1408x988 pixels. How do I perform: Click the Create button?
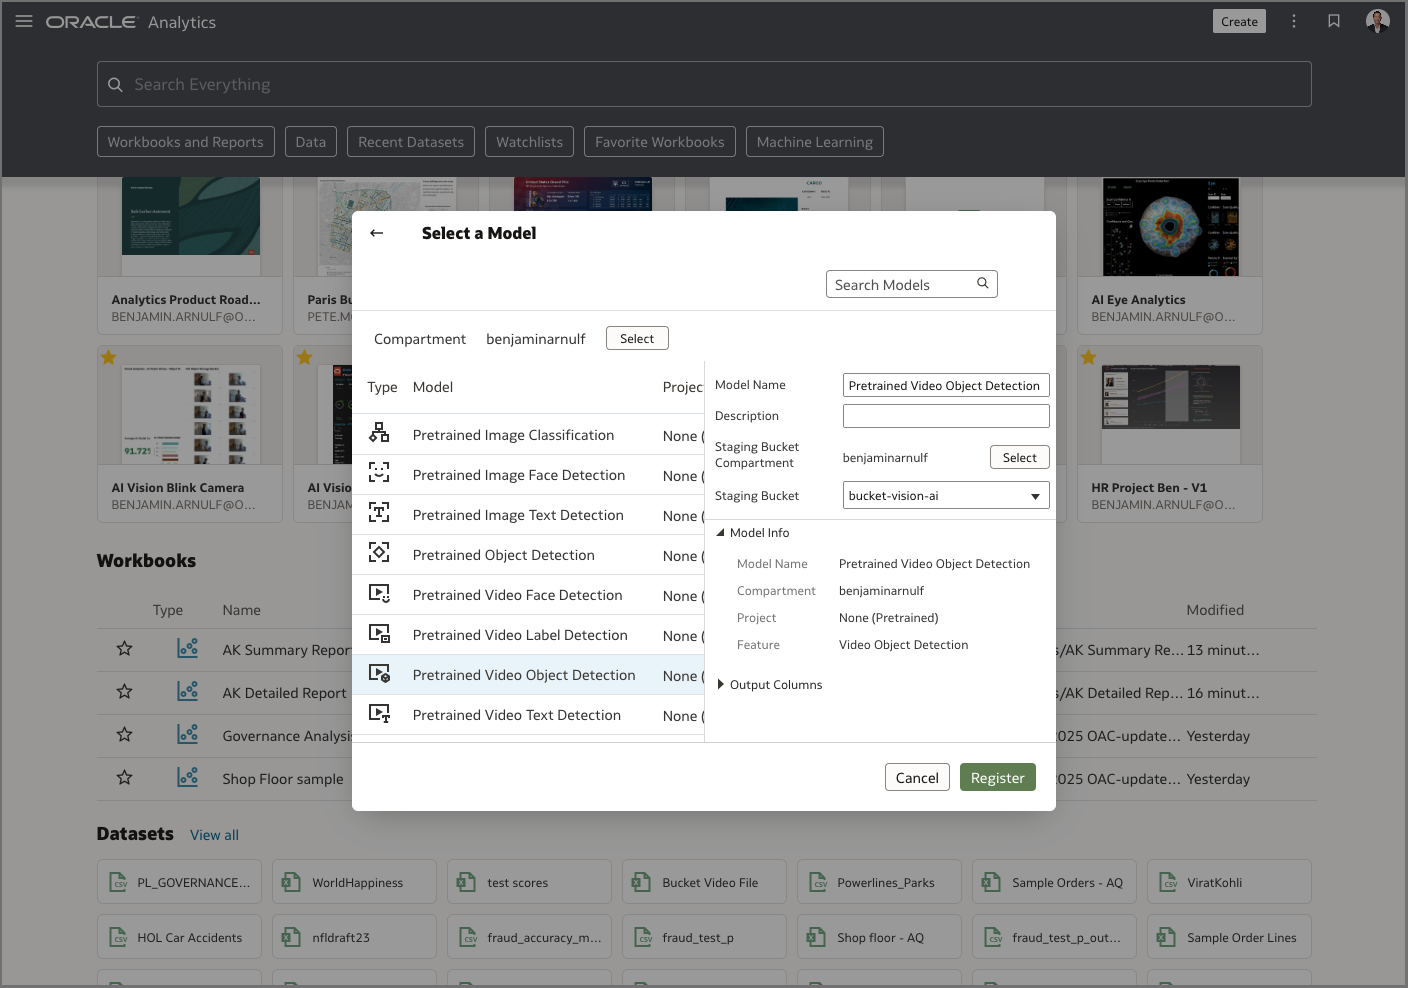pos(1239,20)
